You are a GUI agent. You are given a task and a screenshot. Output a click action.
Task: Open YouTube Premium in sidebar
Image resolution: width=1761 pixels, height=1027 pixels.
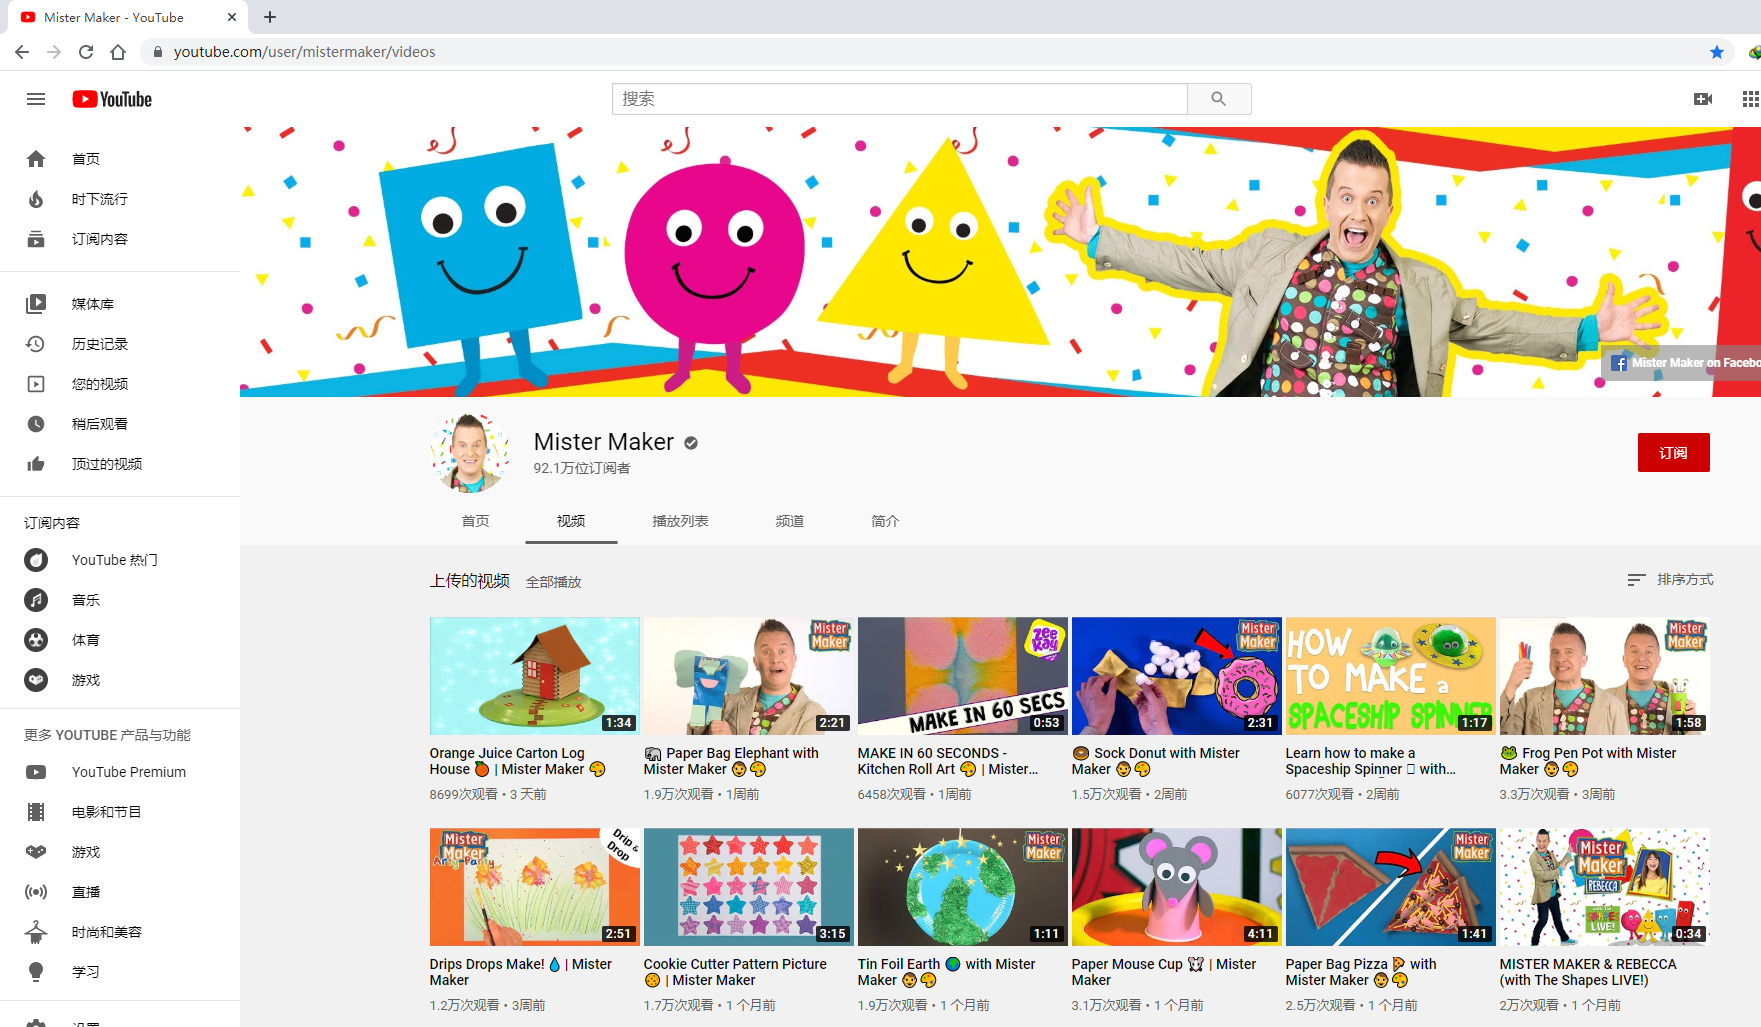click(120, 772)
